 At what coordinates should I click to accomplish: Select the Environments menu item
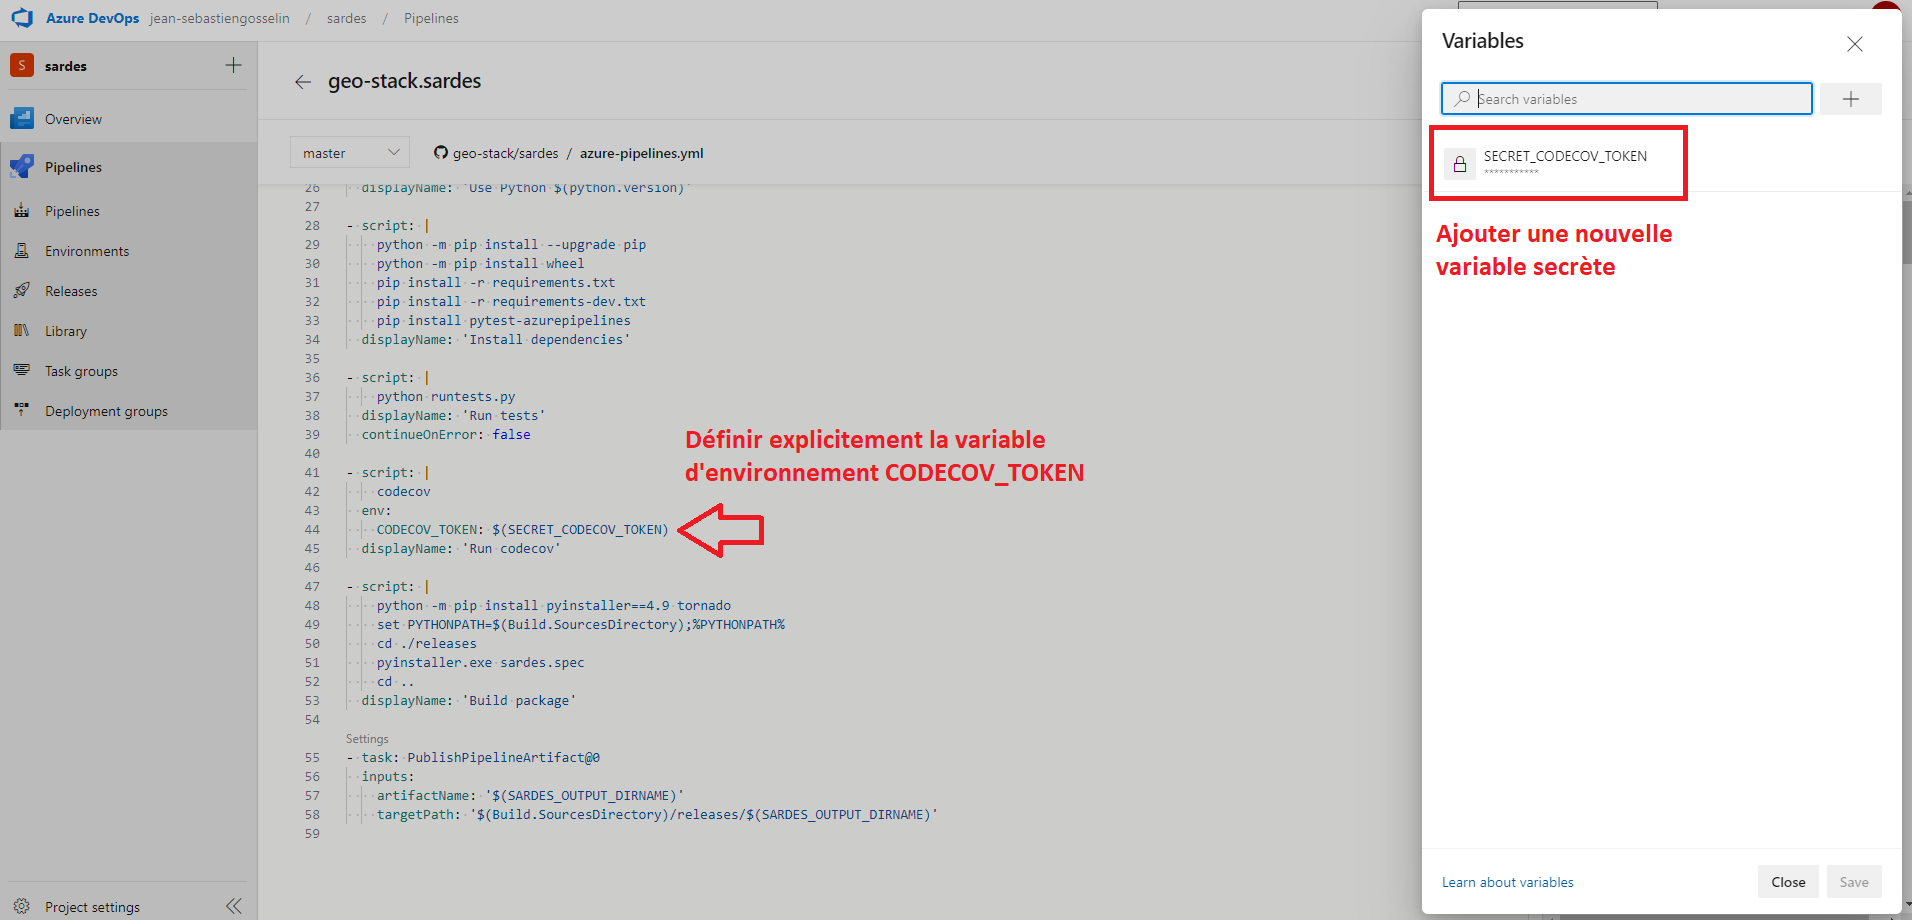click(129, 251)
